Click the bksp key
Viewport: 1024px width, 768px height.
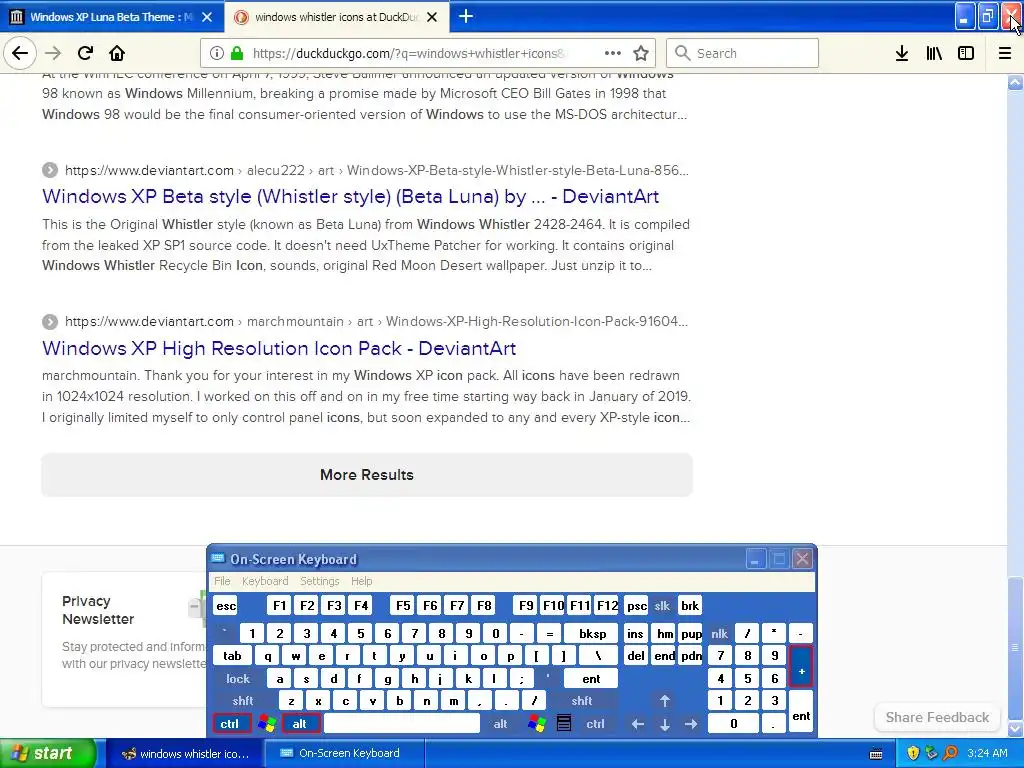point(592,633)
